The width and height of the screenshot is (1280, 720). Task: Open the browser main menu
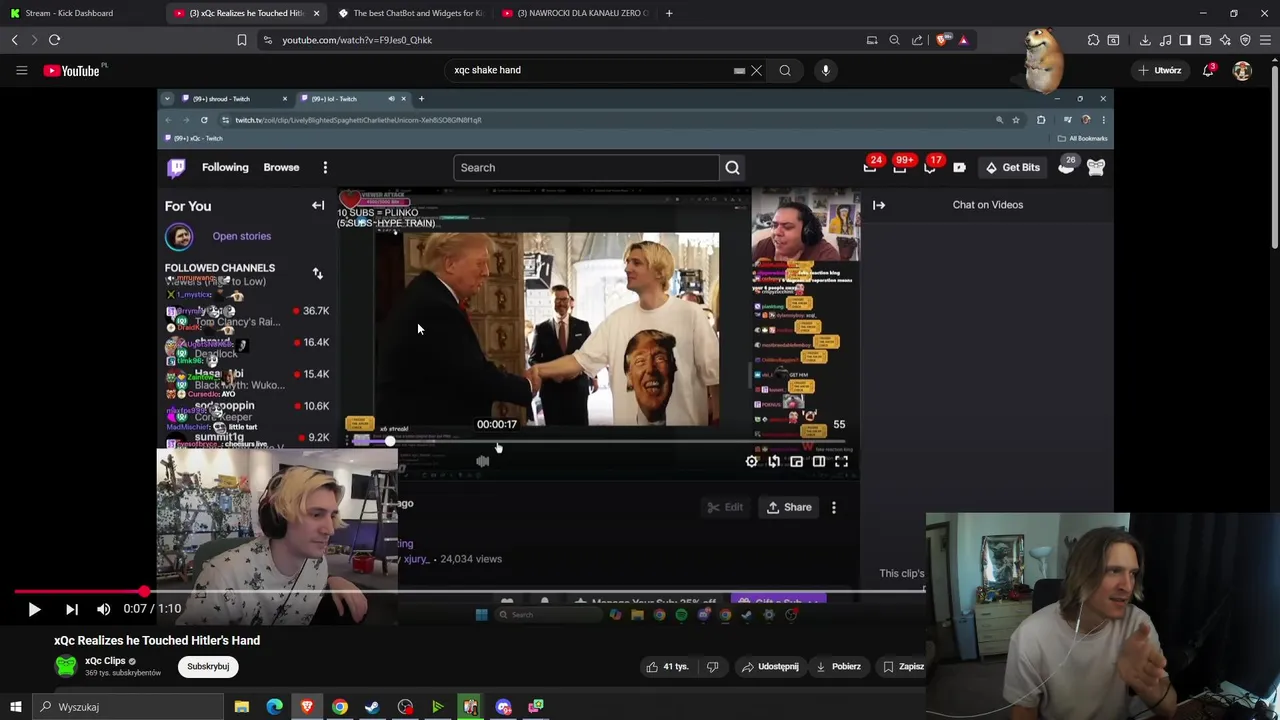1266,40
